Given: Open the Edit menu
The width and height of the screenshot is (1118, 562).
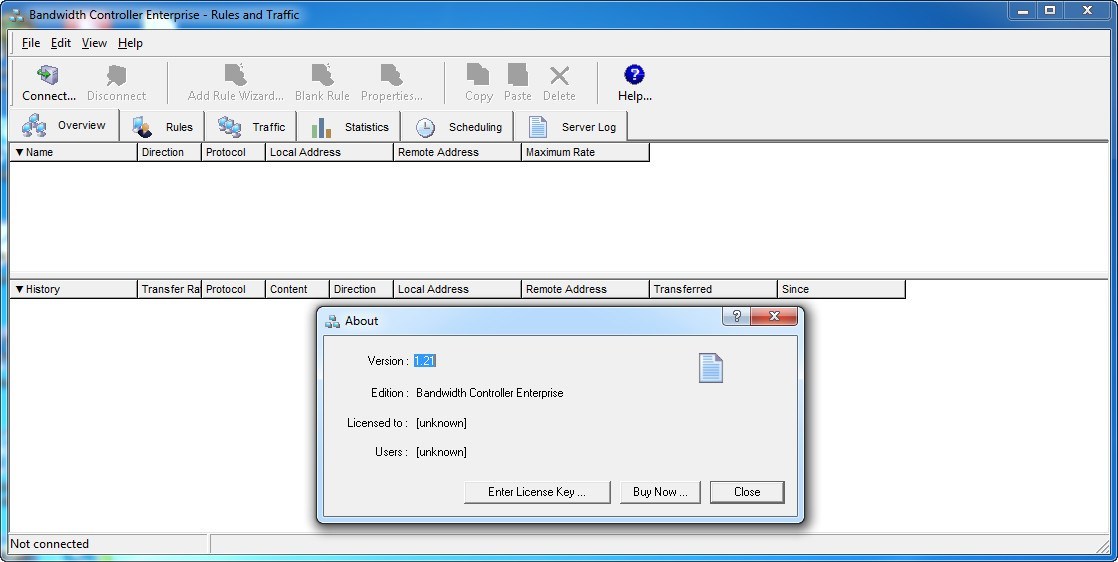Looking at the screenshot, I should coord(61,43).
